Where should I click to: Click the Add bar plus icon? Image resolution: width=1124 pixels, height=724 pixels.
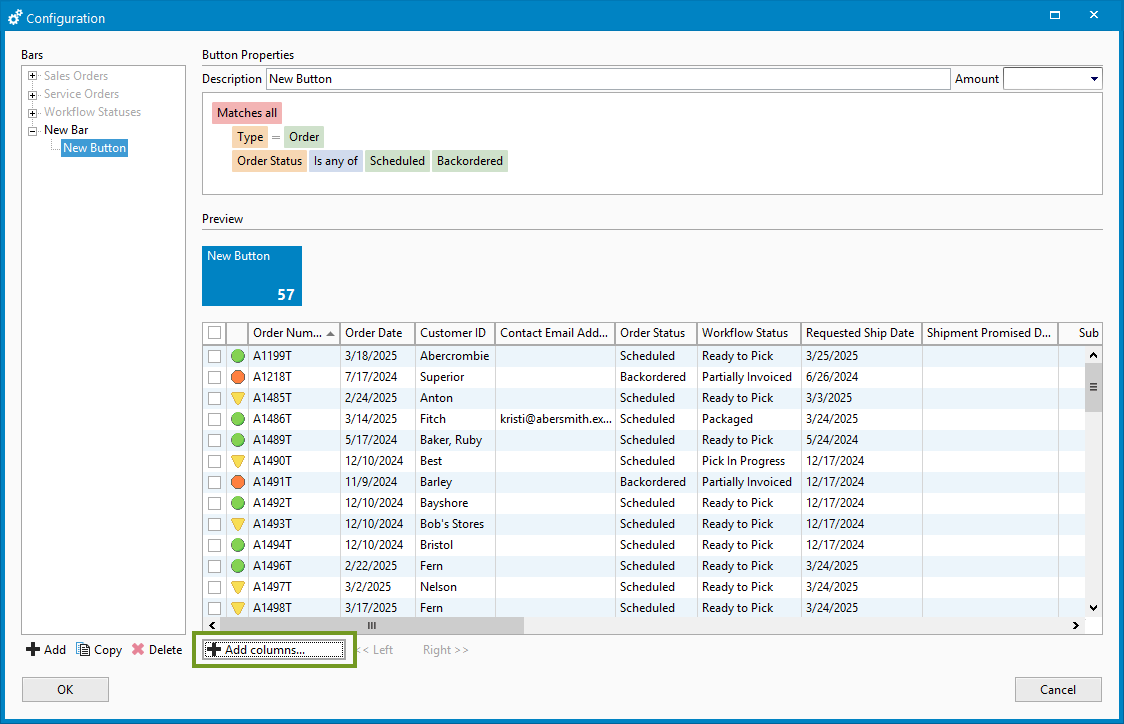[33, 650]
